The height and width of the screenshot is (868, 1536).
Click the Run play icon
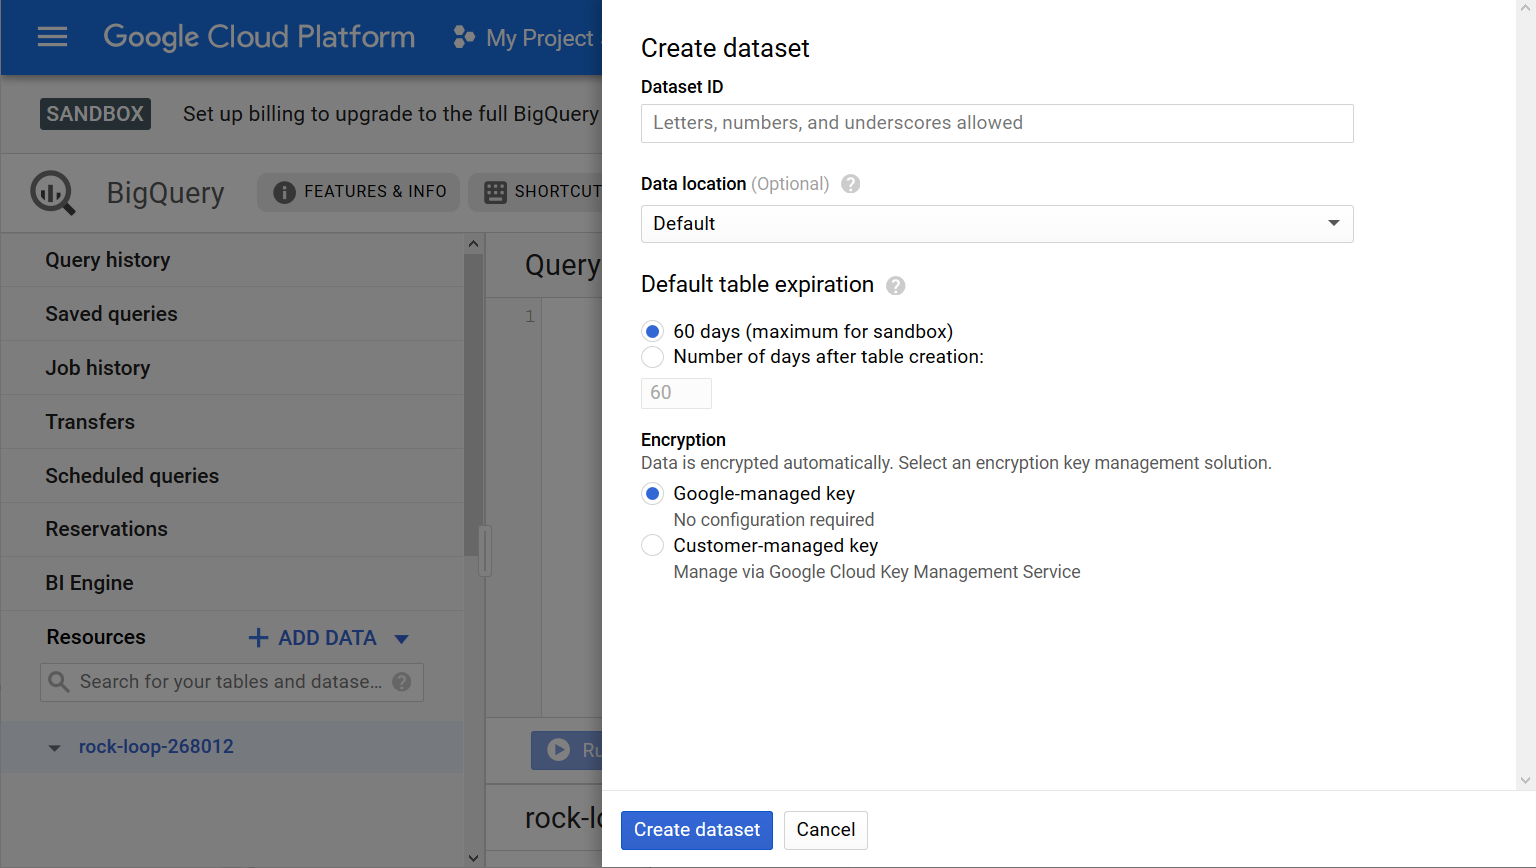(559, 750)
